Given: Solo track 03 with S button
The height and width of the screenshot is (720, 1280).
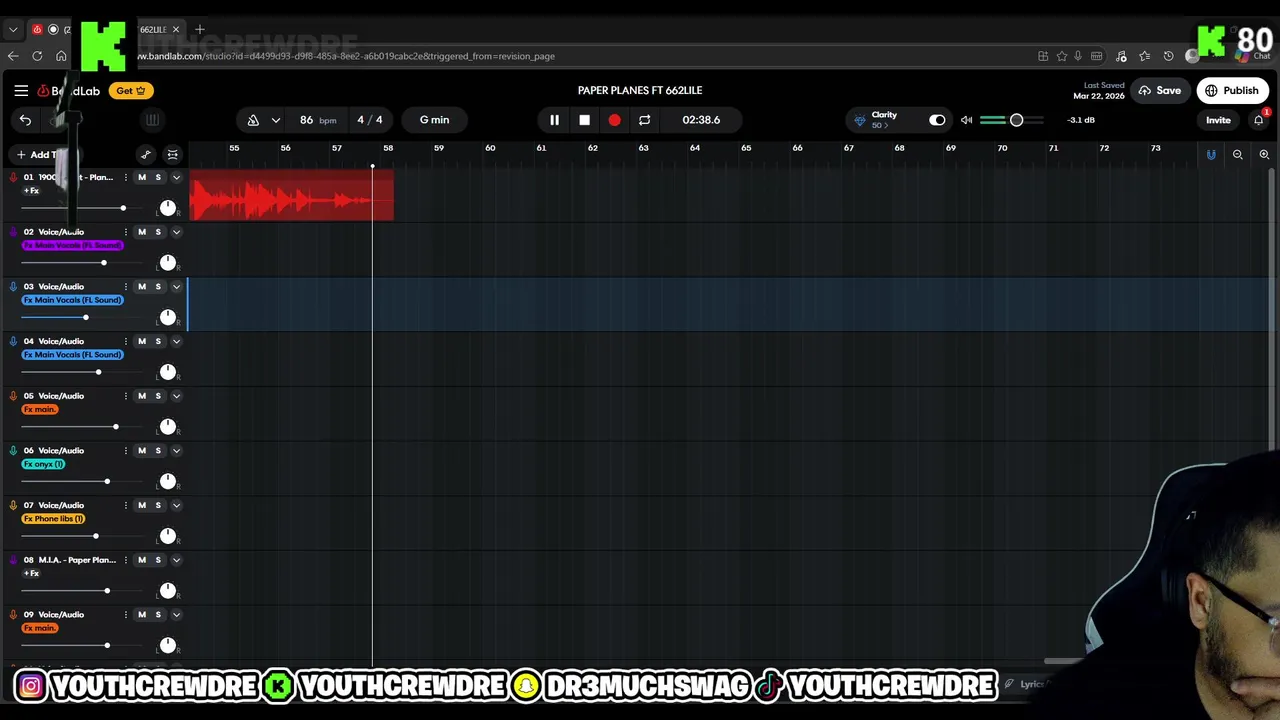Looking at the screenshot, I should (x=158, y=287).
